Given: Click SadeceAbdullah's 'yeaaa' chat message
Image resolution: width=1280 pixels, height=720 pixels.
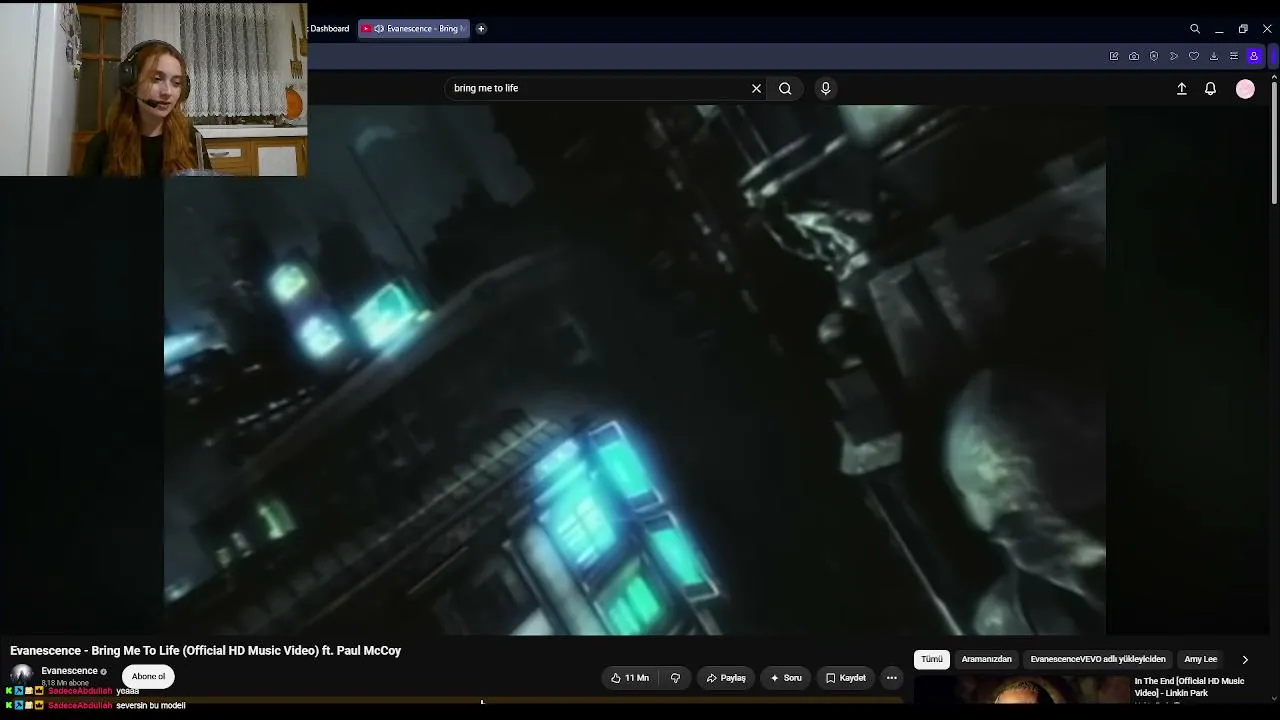Looking at the screenshot, I should click(x=128, y=691).
